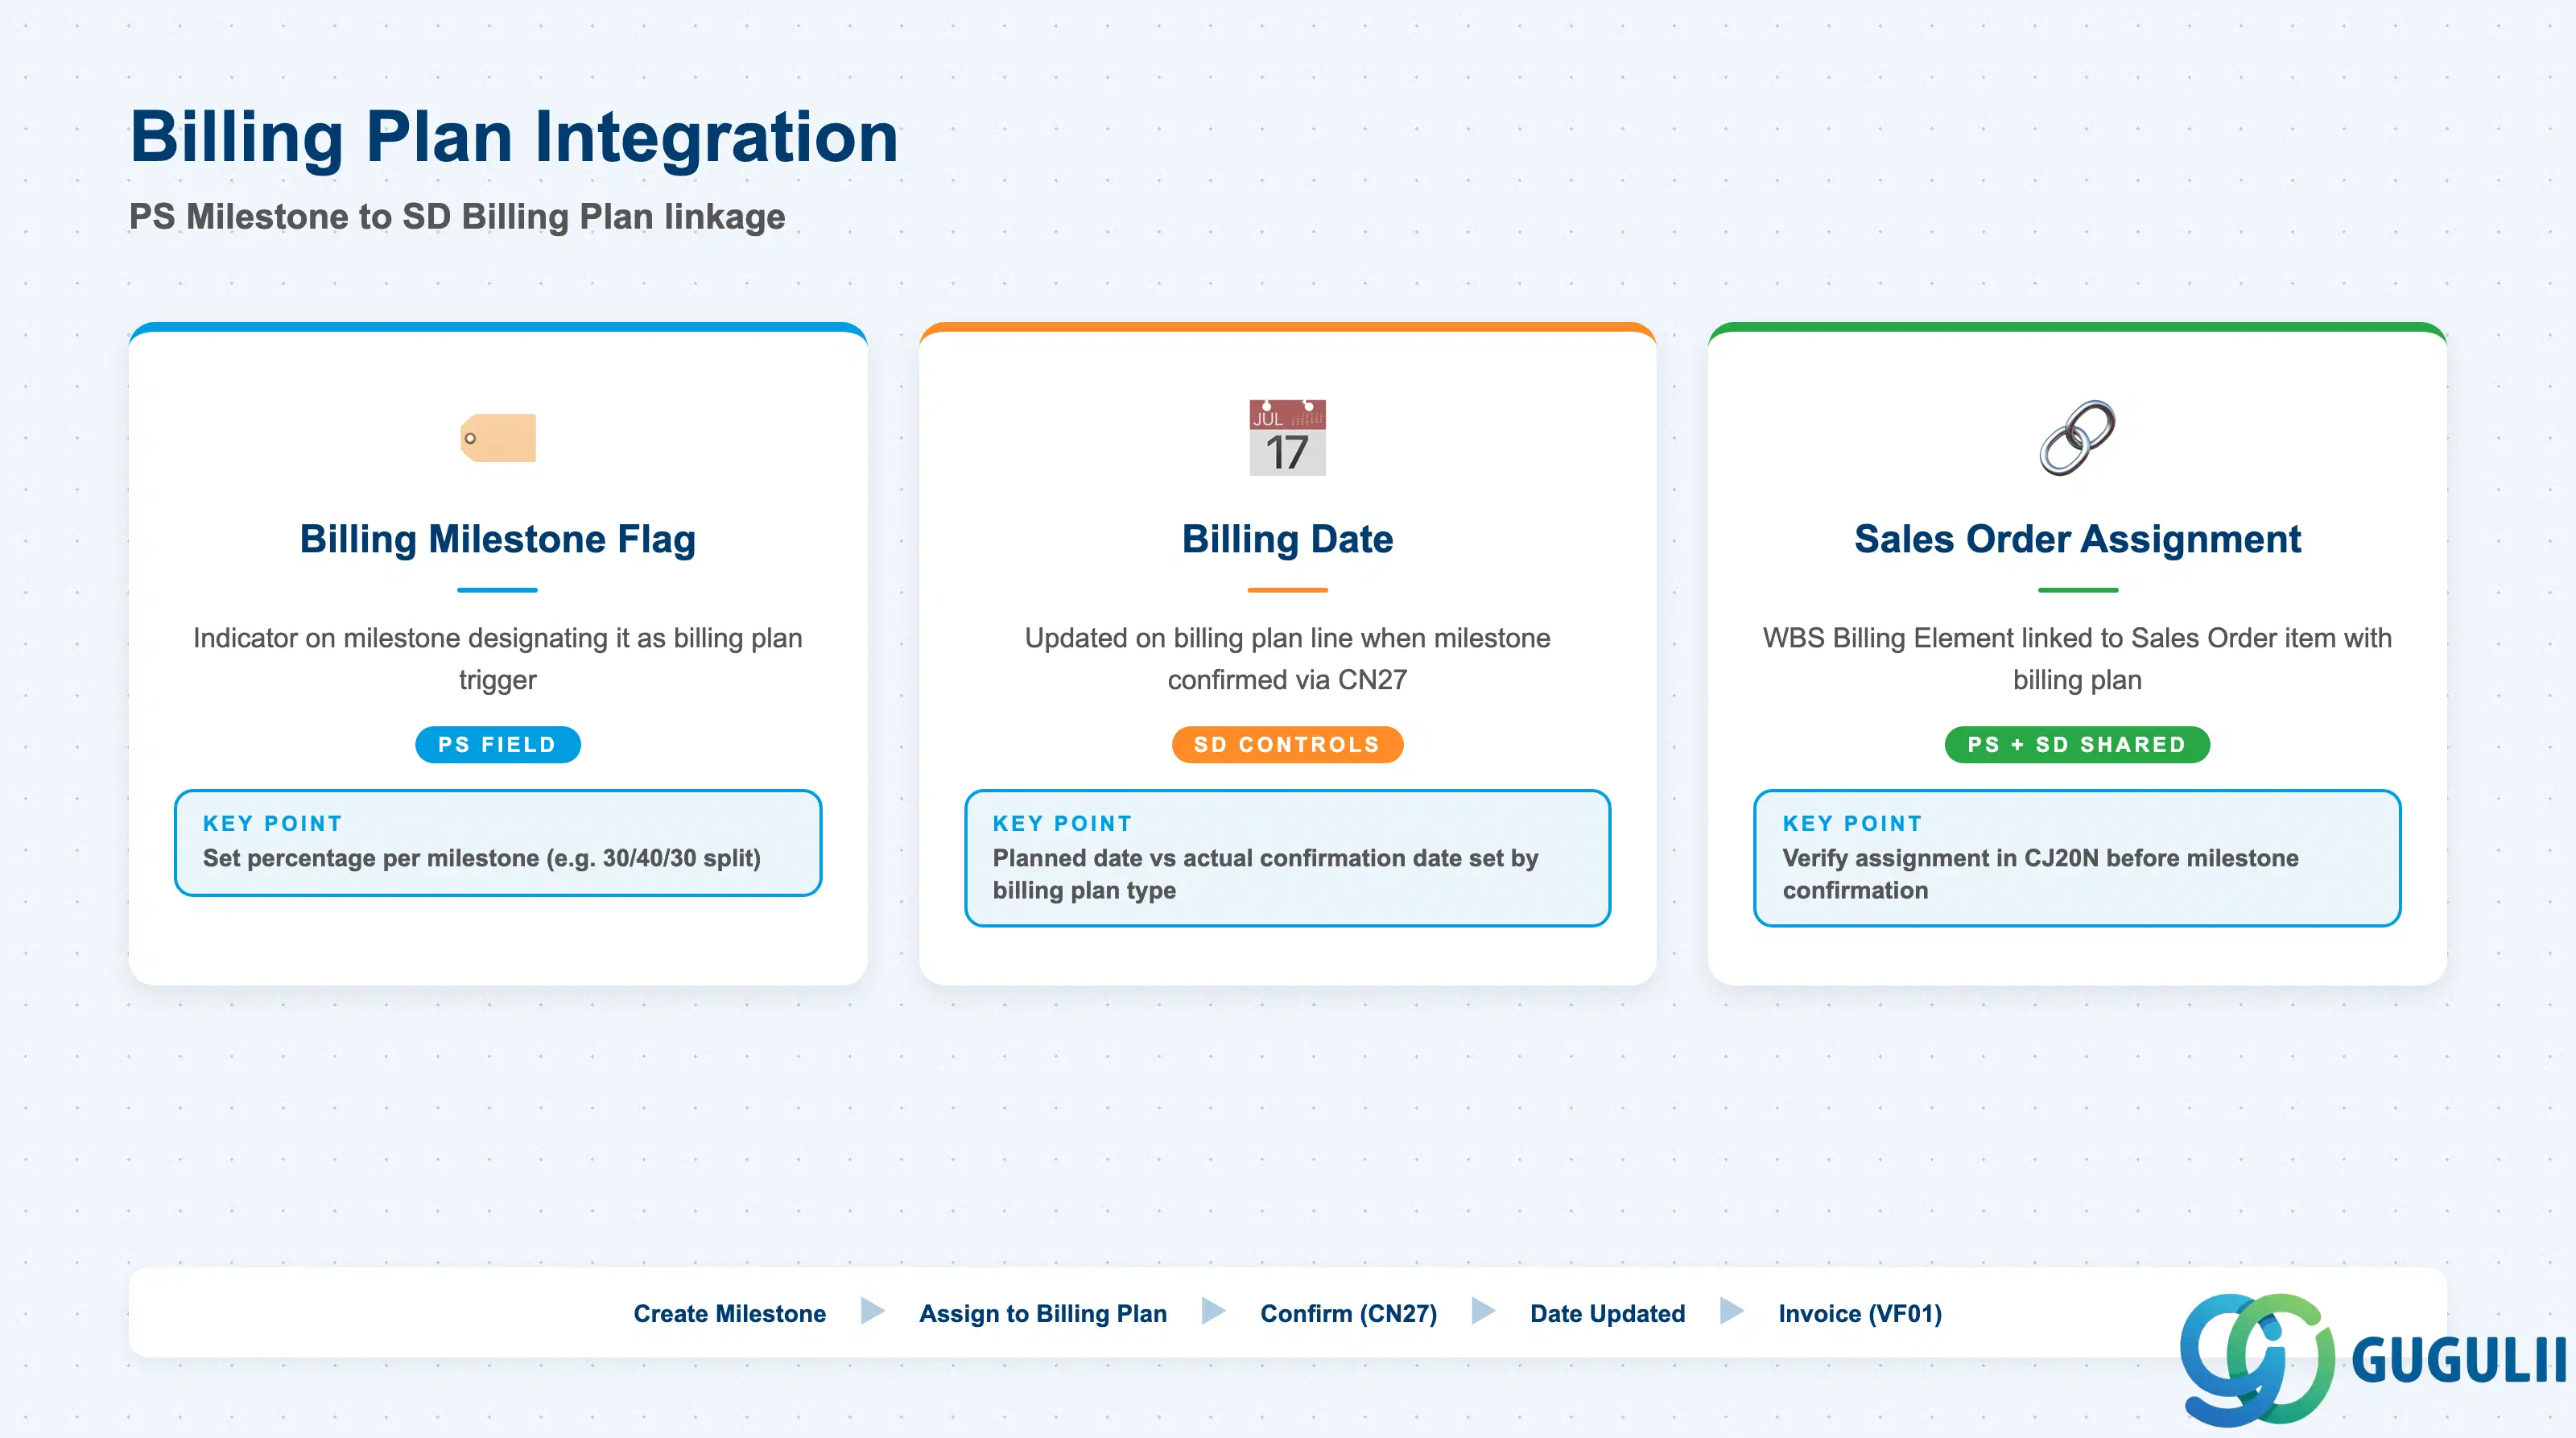2576x1438 pixels.
Task: Click the Sales Order Assignment heading
Action: (2077, 539)
